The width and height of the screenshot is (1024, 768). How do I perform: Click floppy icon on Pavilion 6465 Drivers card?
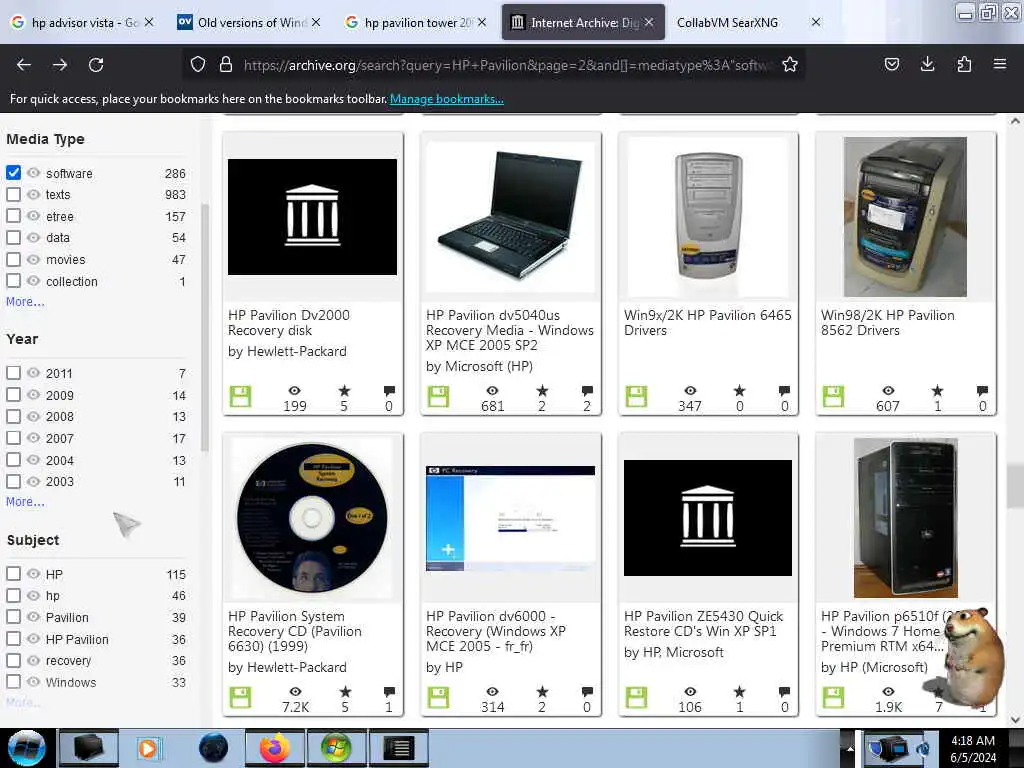636,396
